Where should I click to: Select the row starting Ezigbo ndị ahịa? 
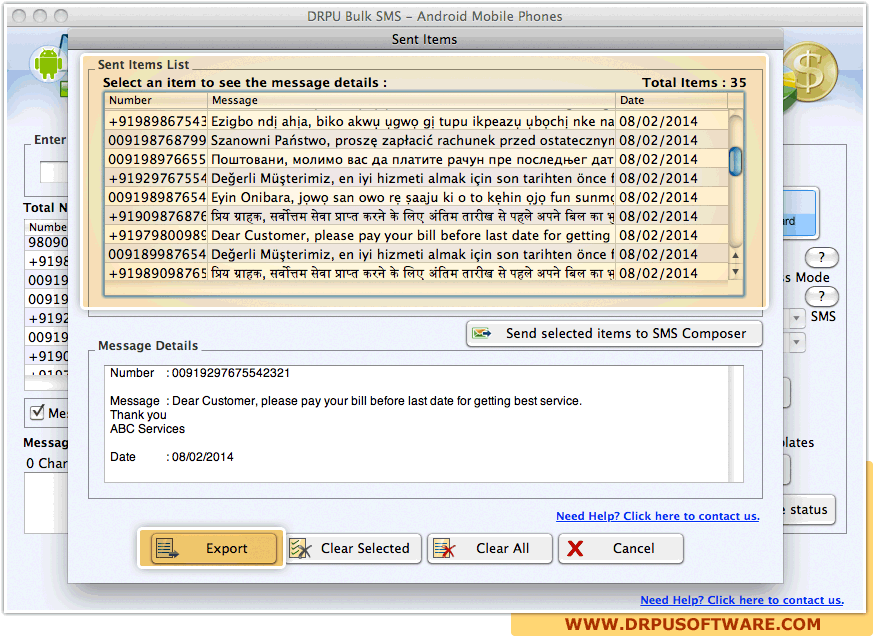point(416,121)
